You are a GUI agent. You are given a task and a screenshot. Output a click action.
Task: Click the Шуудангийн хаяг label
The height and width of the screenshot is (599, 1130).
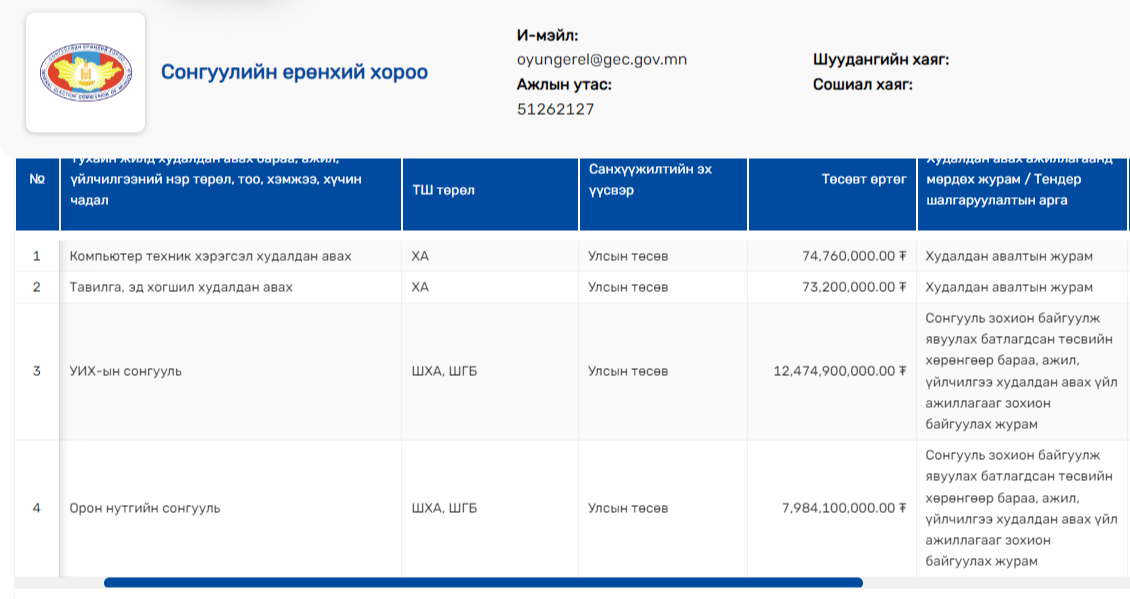(881, 60)
